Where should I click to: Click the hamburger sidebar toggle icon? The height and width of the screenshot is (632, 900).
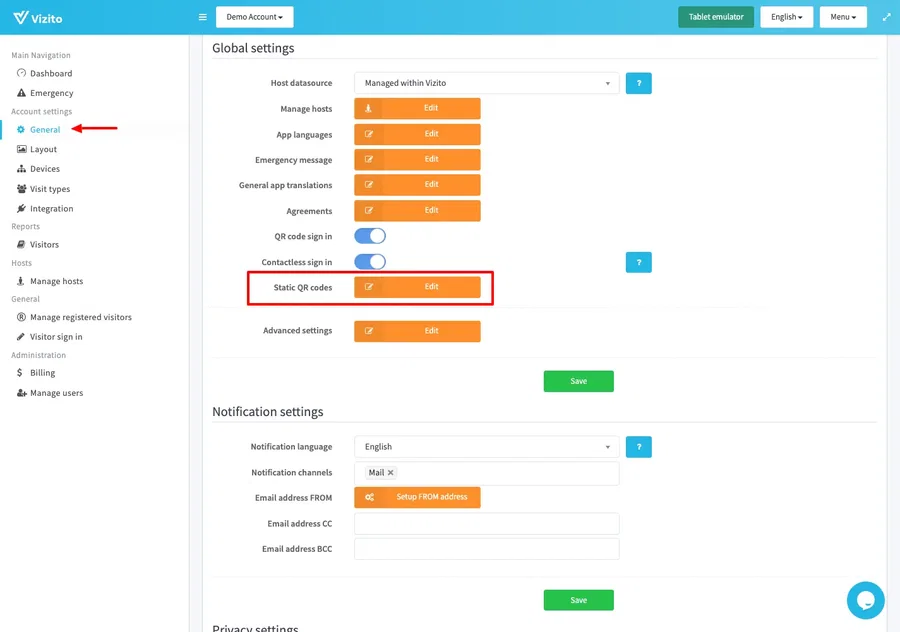coord(202,17)
